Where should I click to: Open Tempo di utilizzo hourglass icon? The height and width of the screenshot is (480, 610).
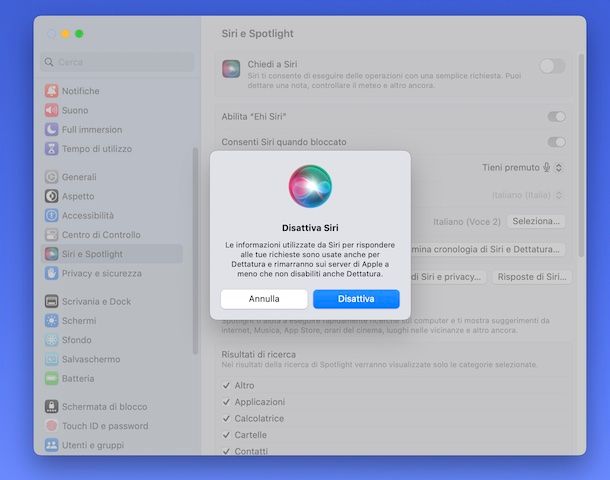tap(51, 149)
